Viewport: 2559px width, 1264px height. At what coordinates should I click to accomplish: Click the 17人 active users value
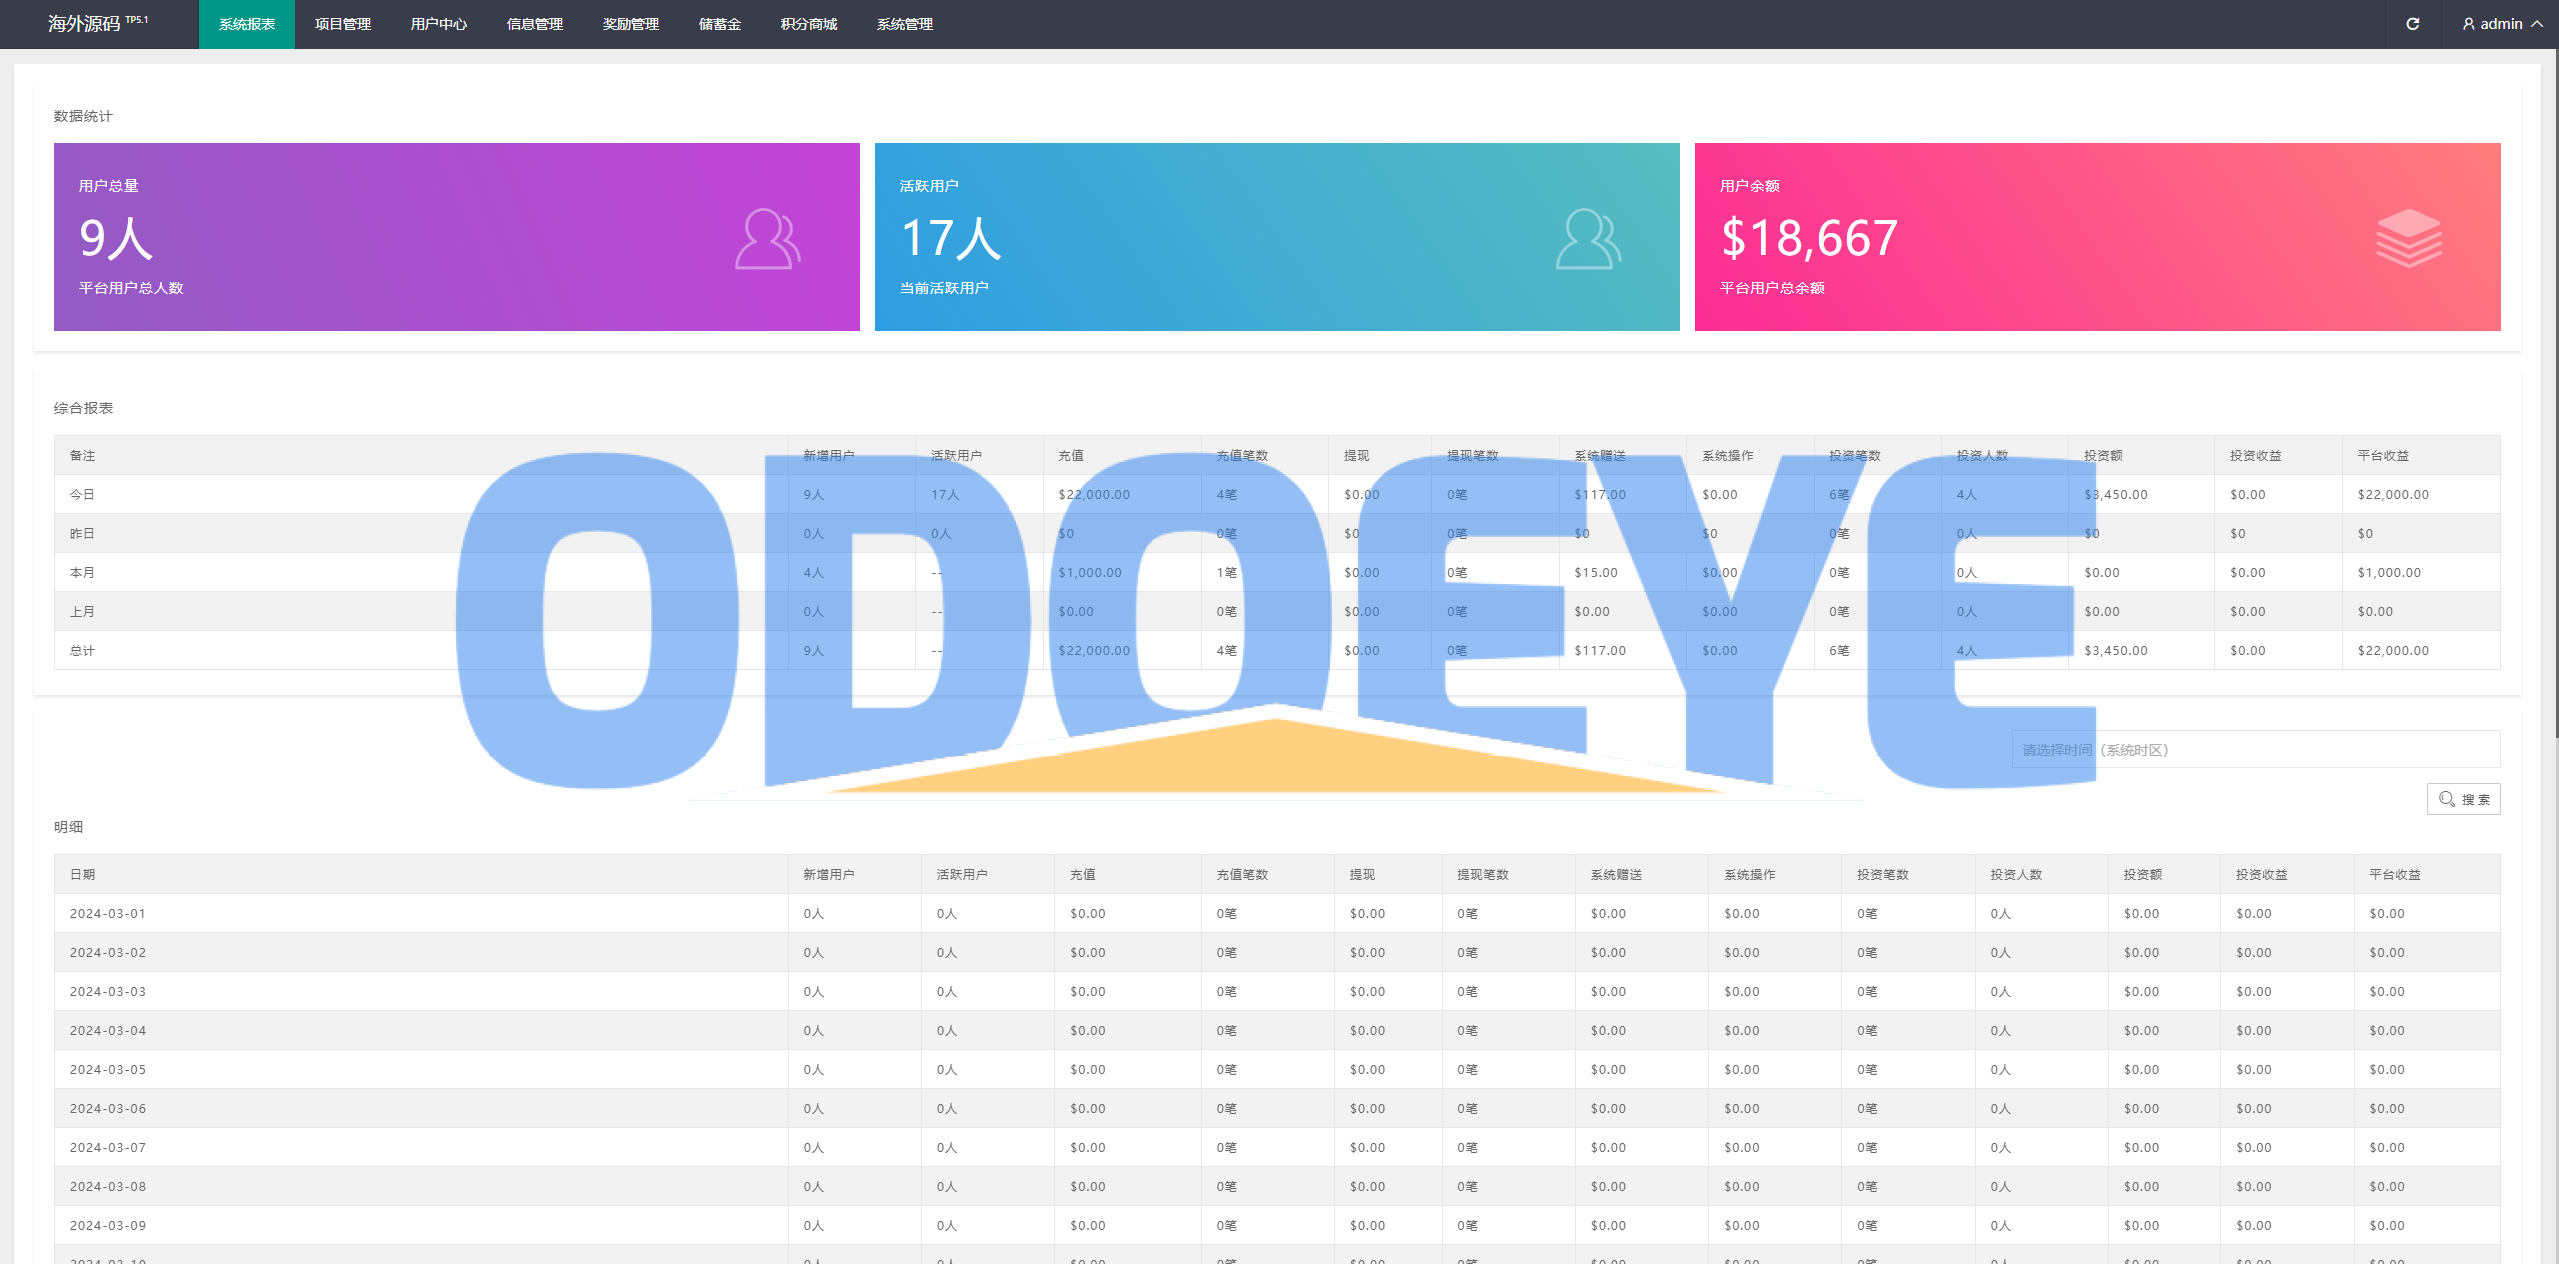[x=950, y=238]
